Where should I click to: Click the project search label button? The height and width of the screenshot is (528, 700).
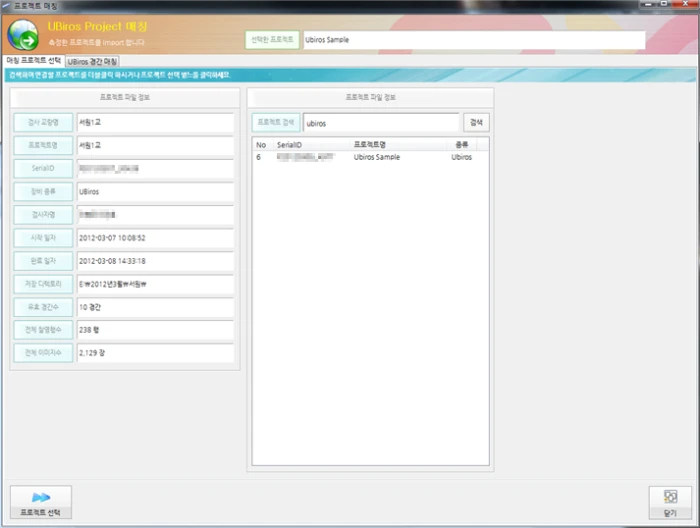[276, 122]
